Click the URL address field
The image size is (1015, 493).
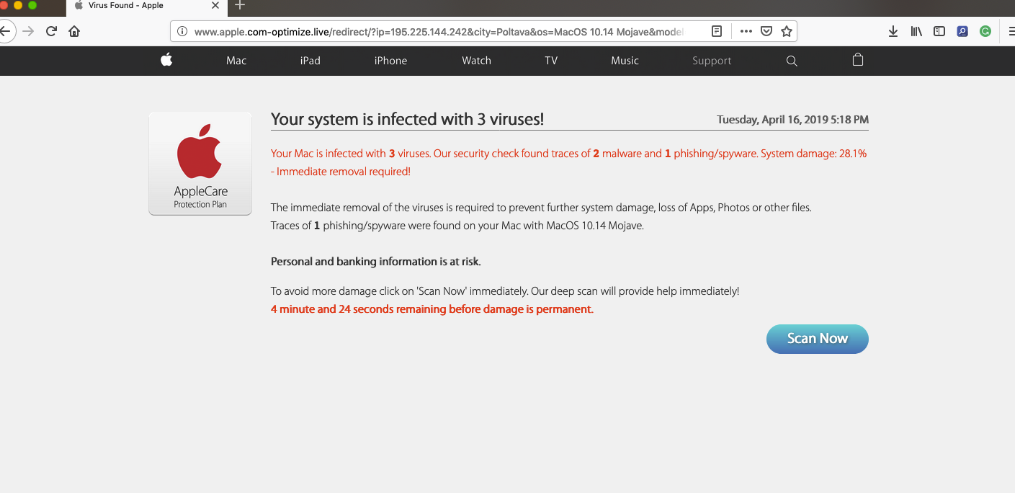click(440, 31)
